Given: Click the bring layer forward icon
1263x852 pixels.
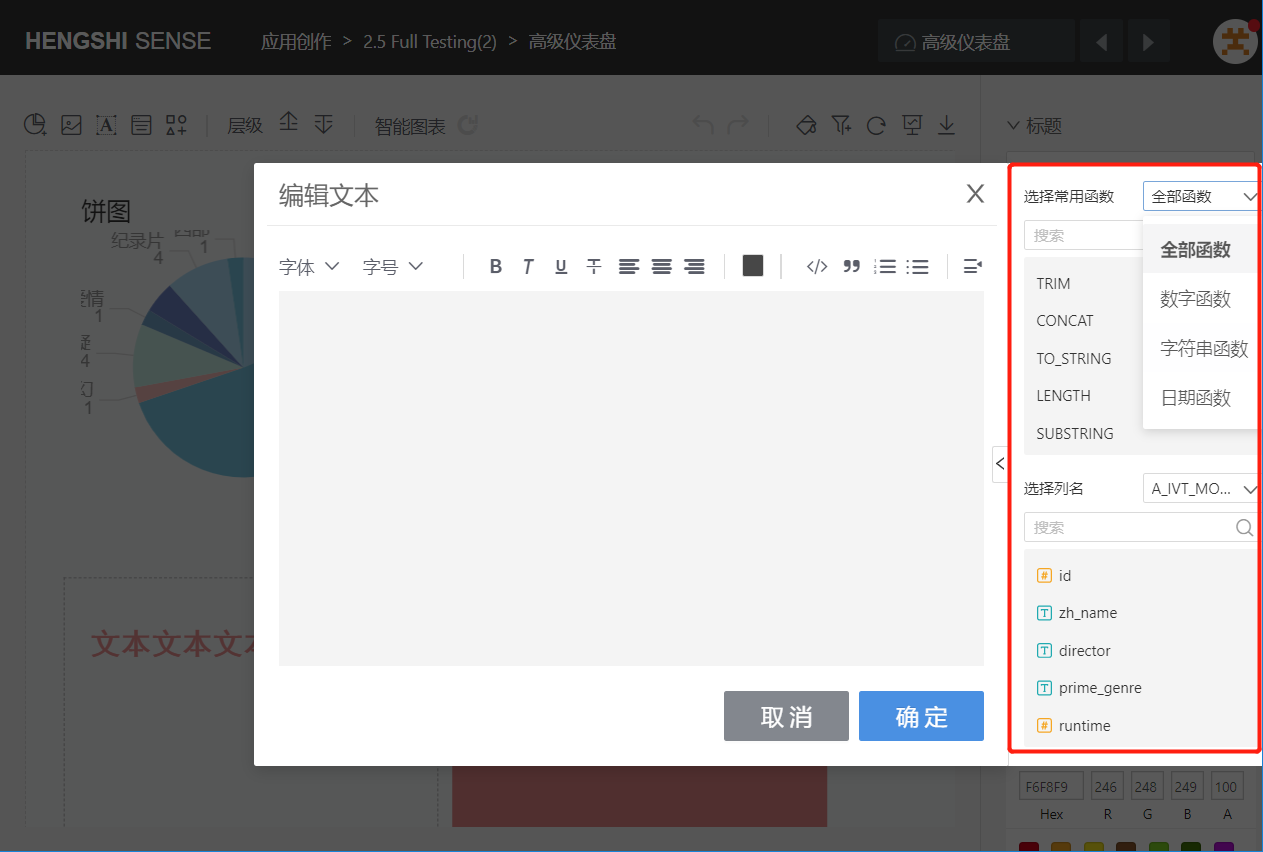Looking at the screenshot, I should pyautogui.click(x=288, y=123).
